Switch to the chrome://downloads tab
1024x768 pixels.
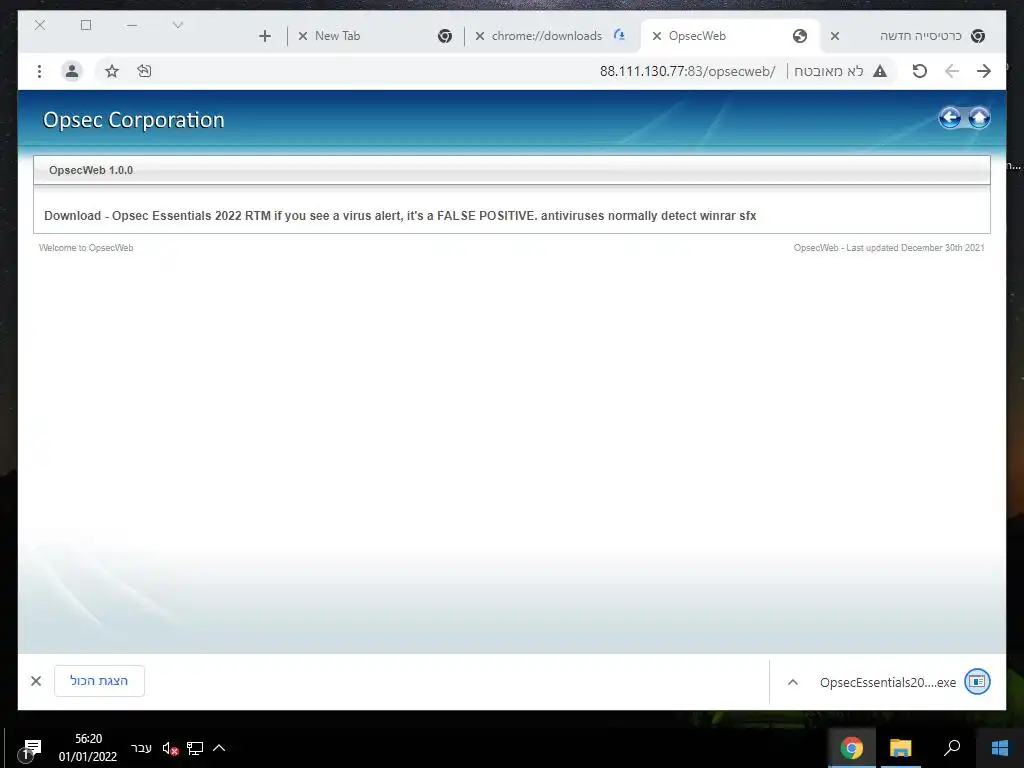point(551,36)
